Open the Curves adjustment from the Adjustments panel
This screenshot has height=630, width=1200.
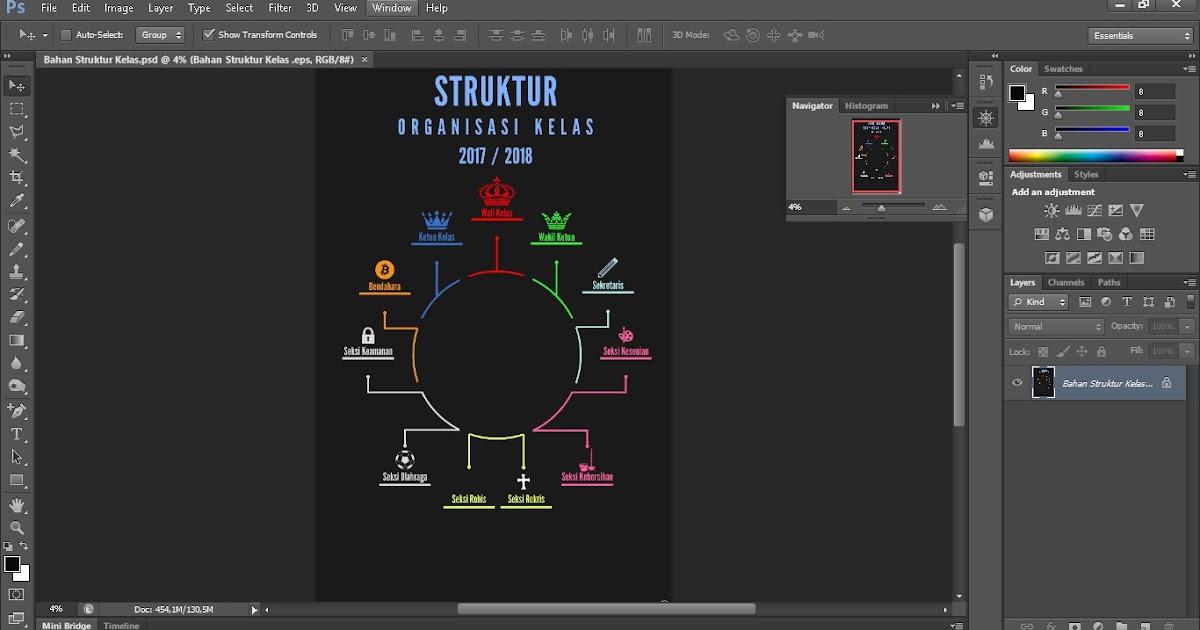[1094, 210]
